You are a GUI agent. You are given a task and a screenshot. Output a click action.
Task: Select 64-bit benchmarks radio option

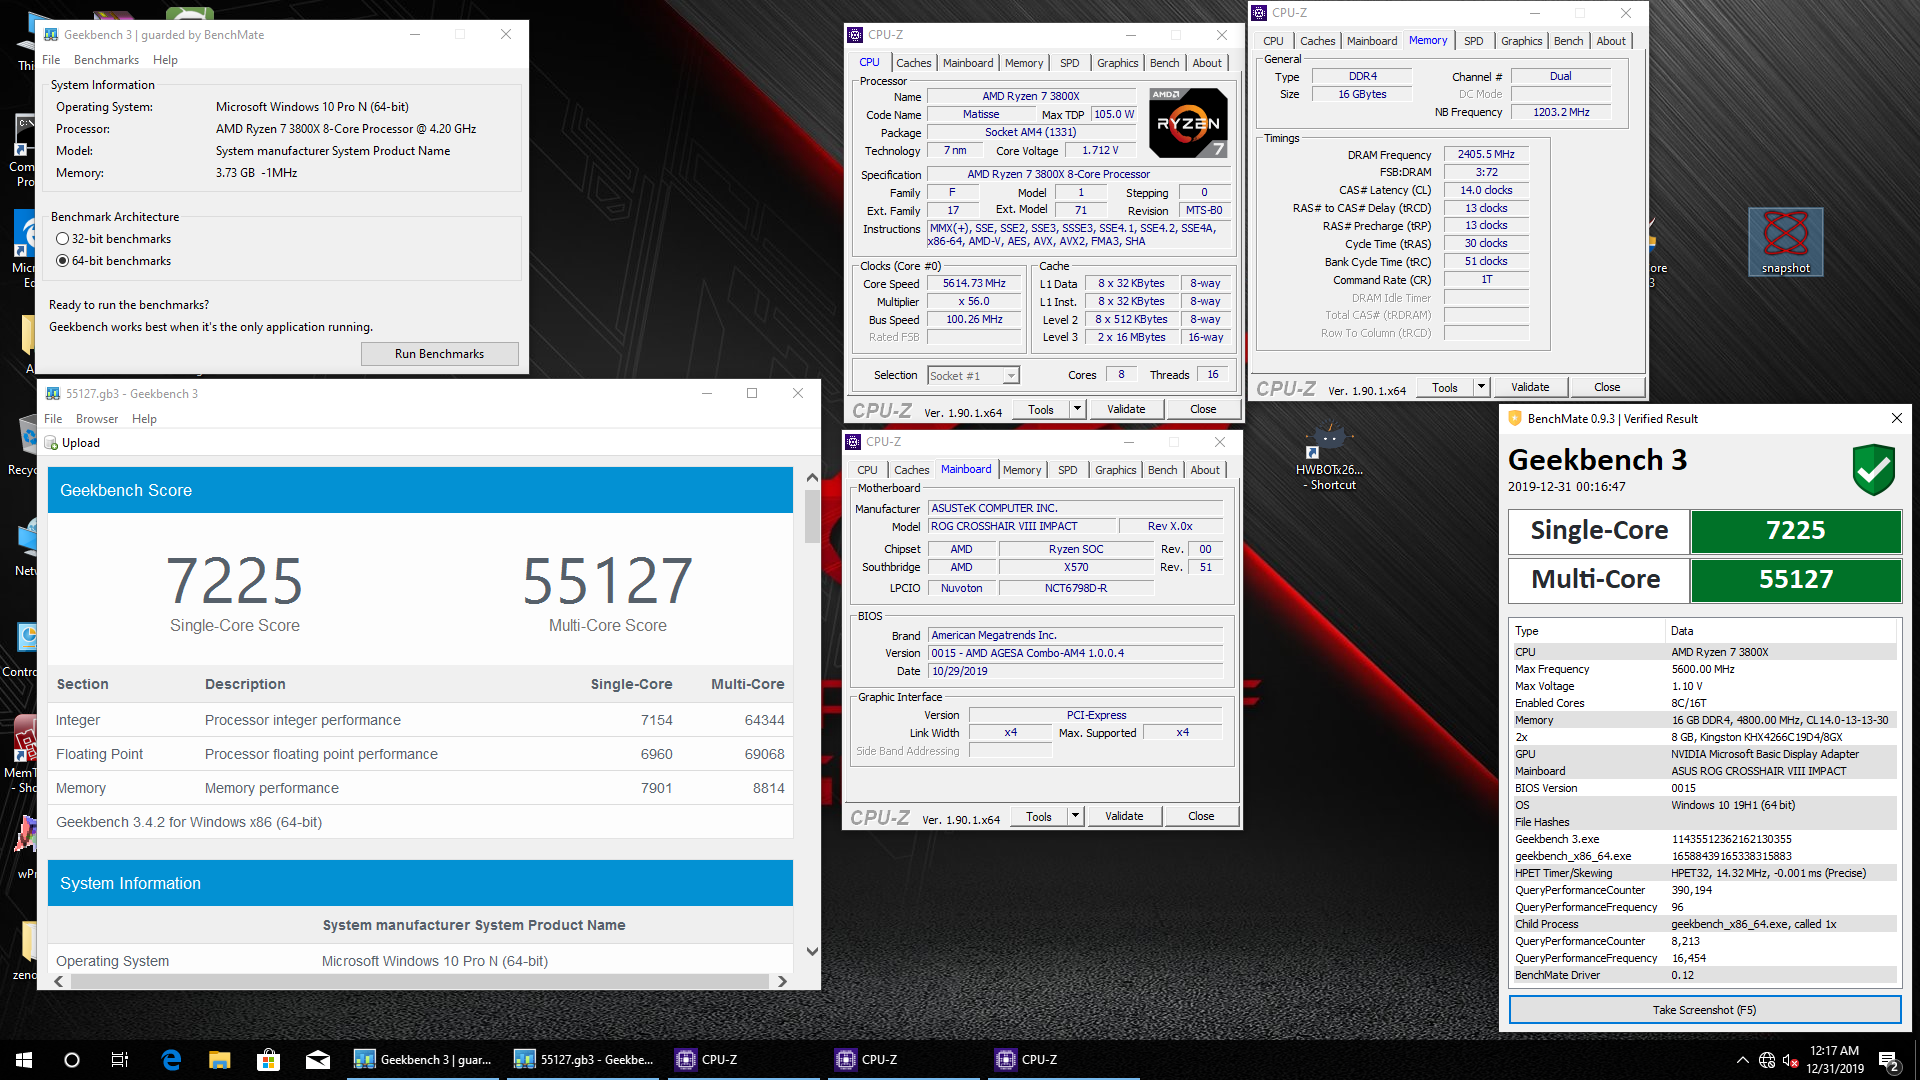[63, 261]
